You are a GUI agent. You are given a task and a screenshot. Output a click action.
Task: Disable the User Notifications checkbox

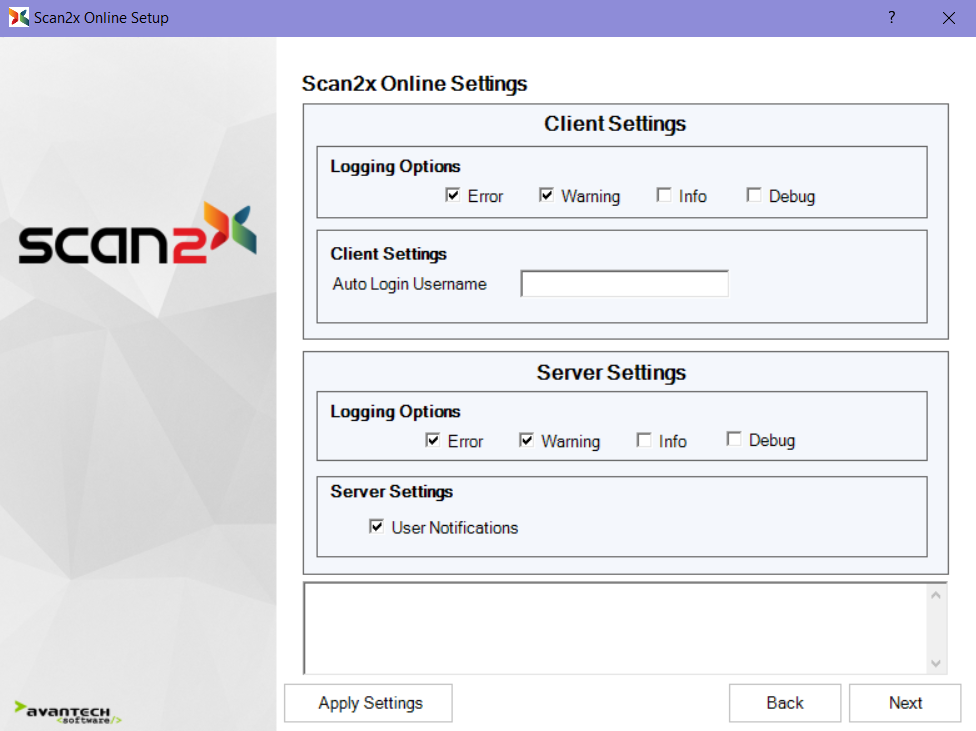coord(377,527)
